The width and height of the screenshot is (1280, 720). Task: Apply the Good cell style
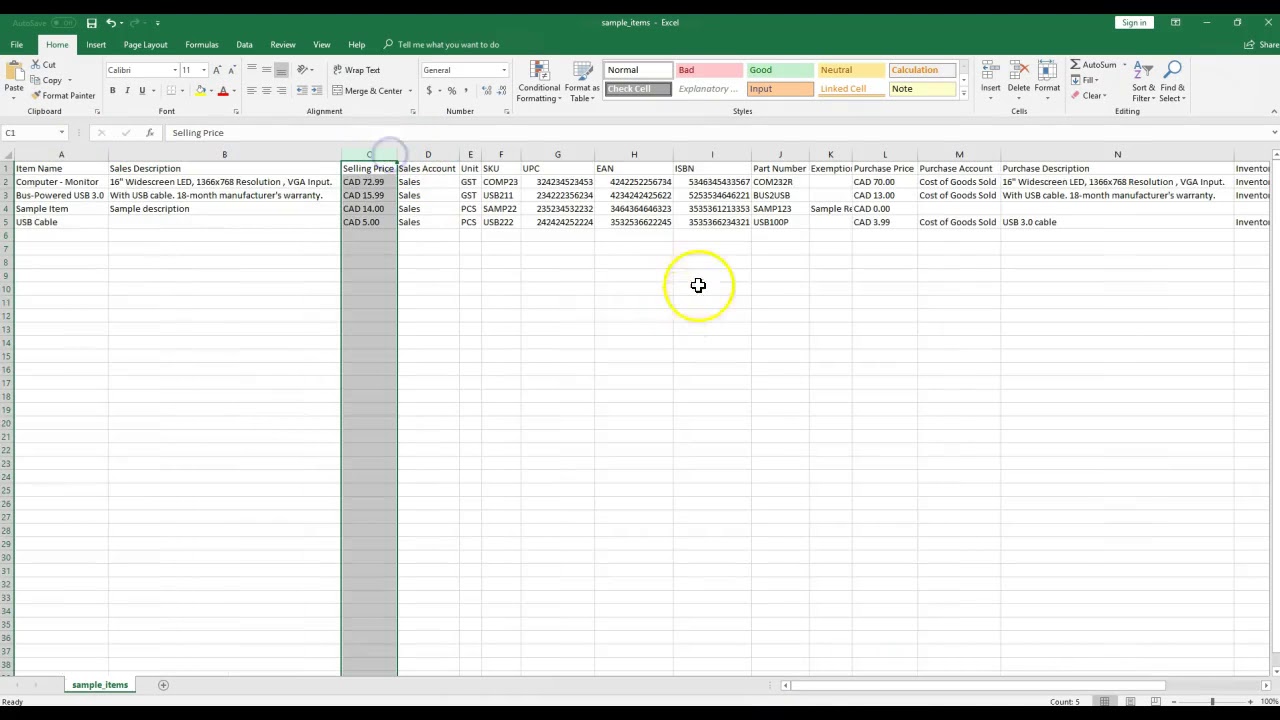click(x=780, y=70)
